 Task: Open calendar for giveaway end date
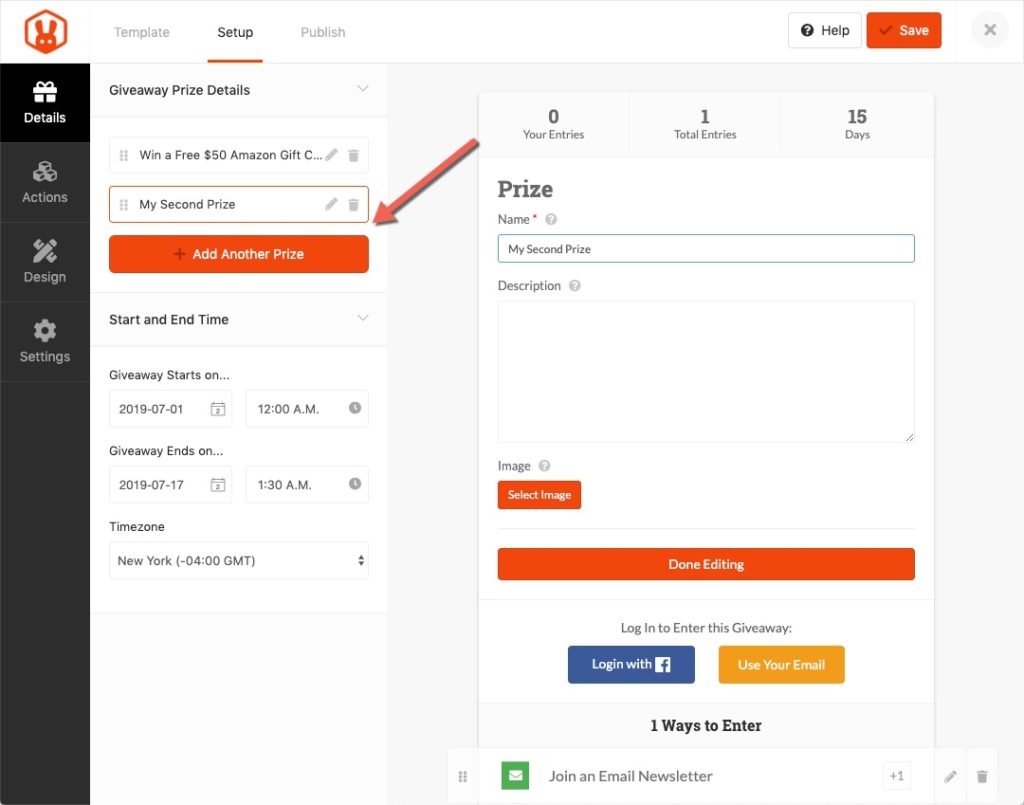pyautogui.click(x=217, y=484)
